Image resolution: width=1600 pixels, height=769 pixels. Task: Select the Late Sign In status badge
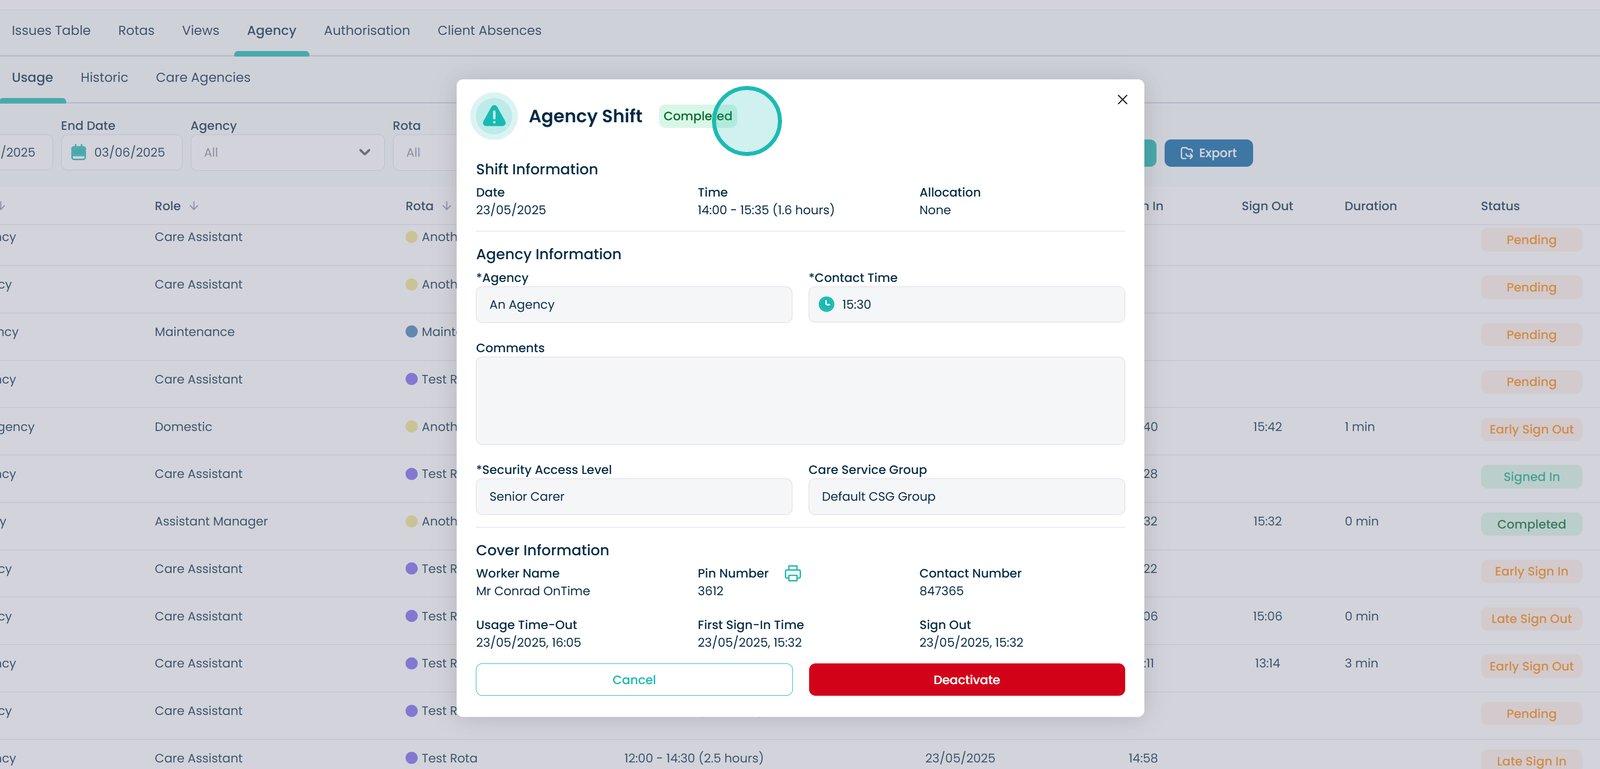(x=1531, y=760)
